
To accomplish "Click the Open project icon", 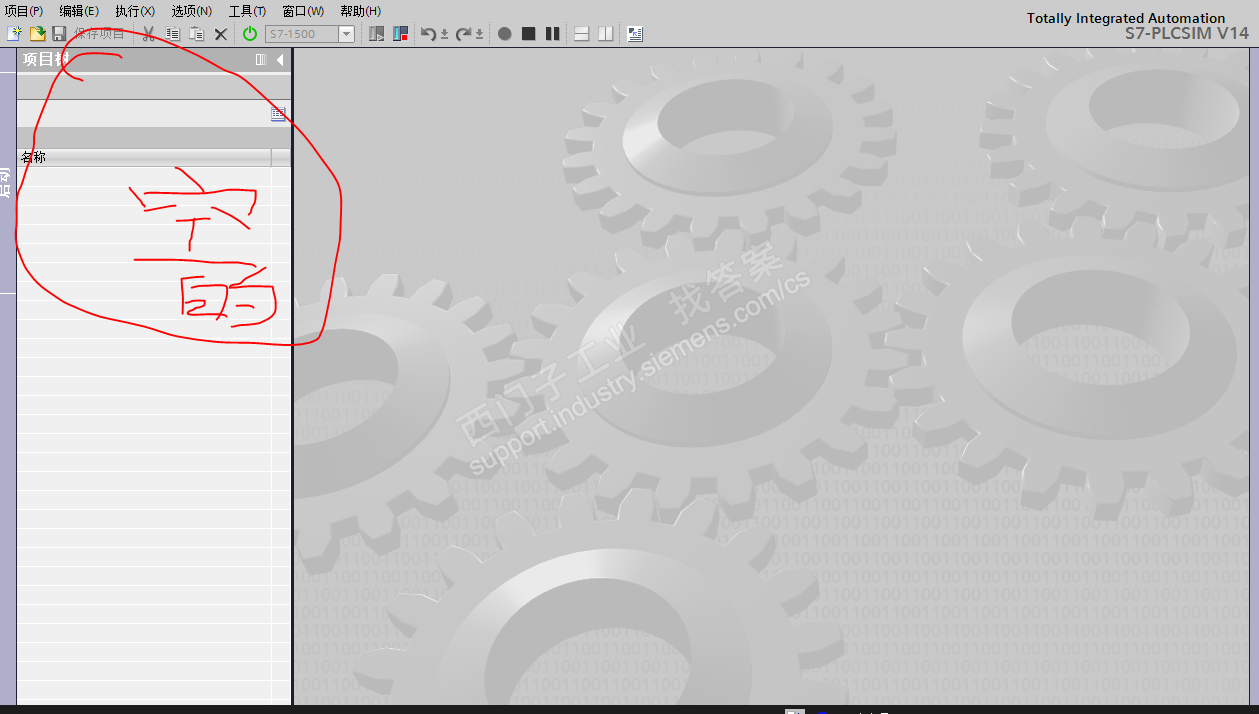I will point(37,34).
